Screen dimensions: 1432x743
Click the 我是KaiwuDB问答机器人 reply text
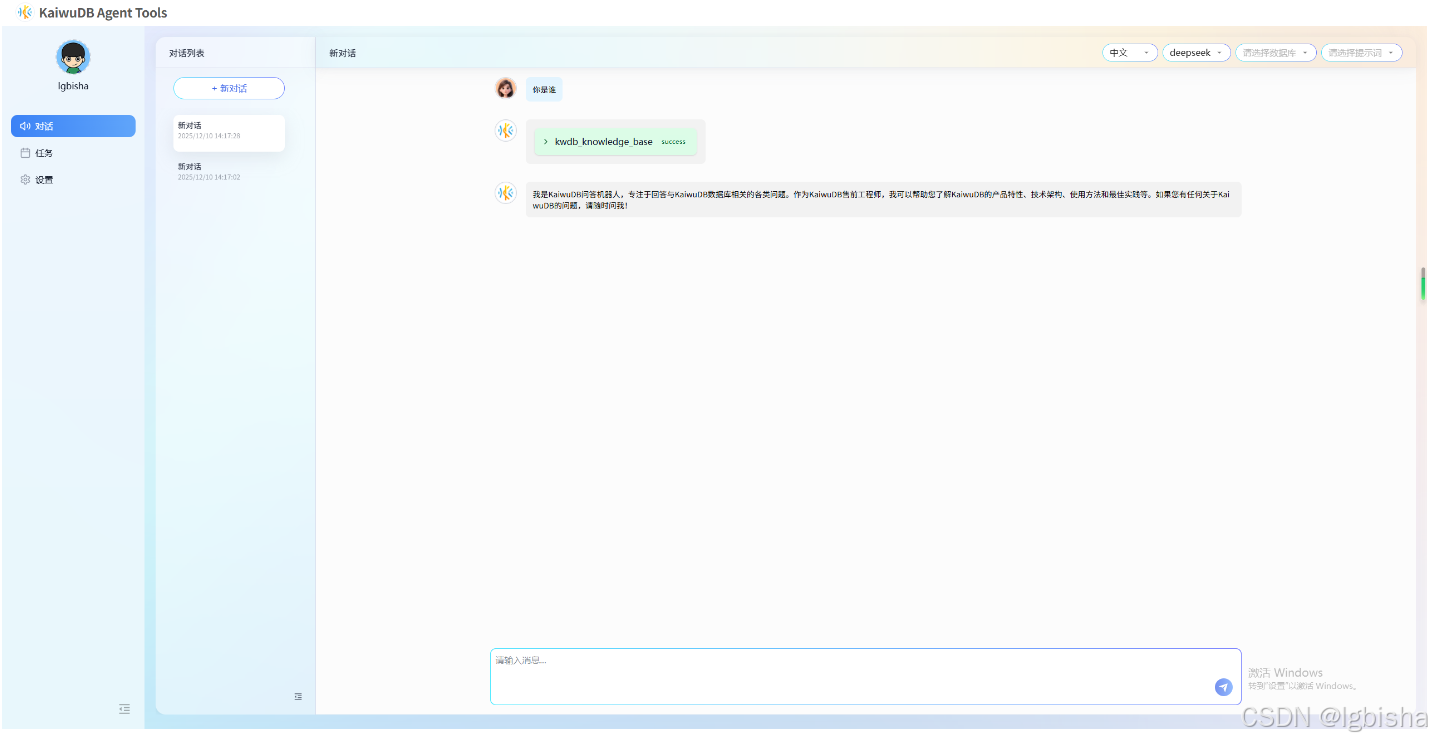(x=883, y=199)
